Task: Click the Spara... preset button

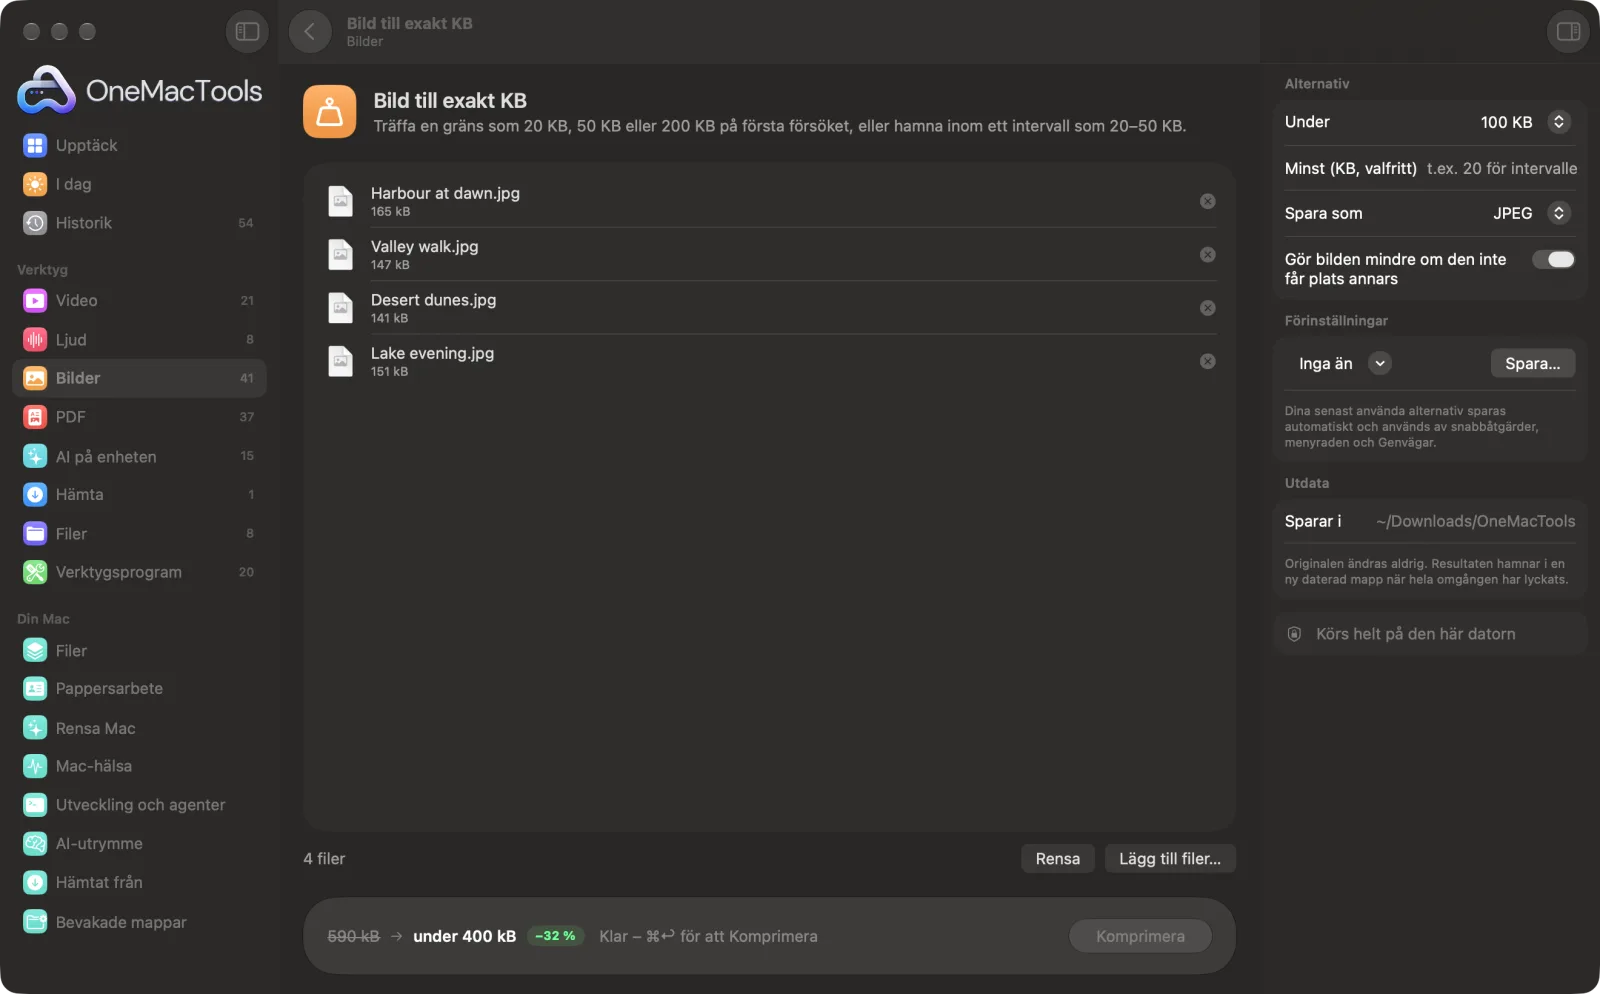Action: (1532, 364)
